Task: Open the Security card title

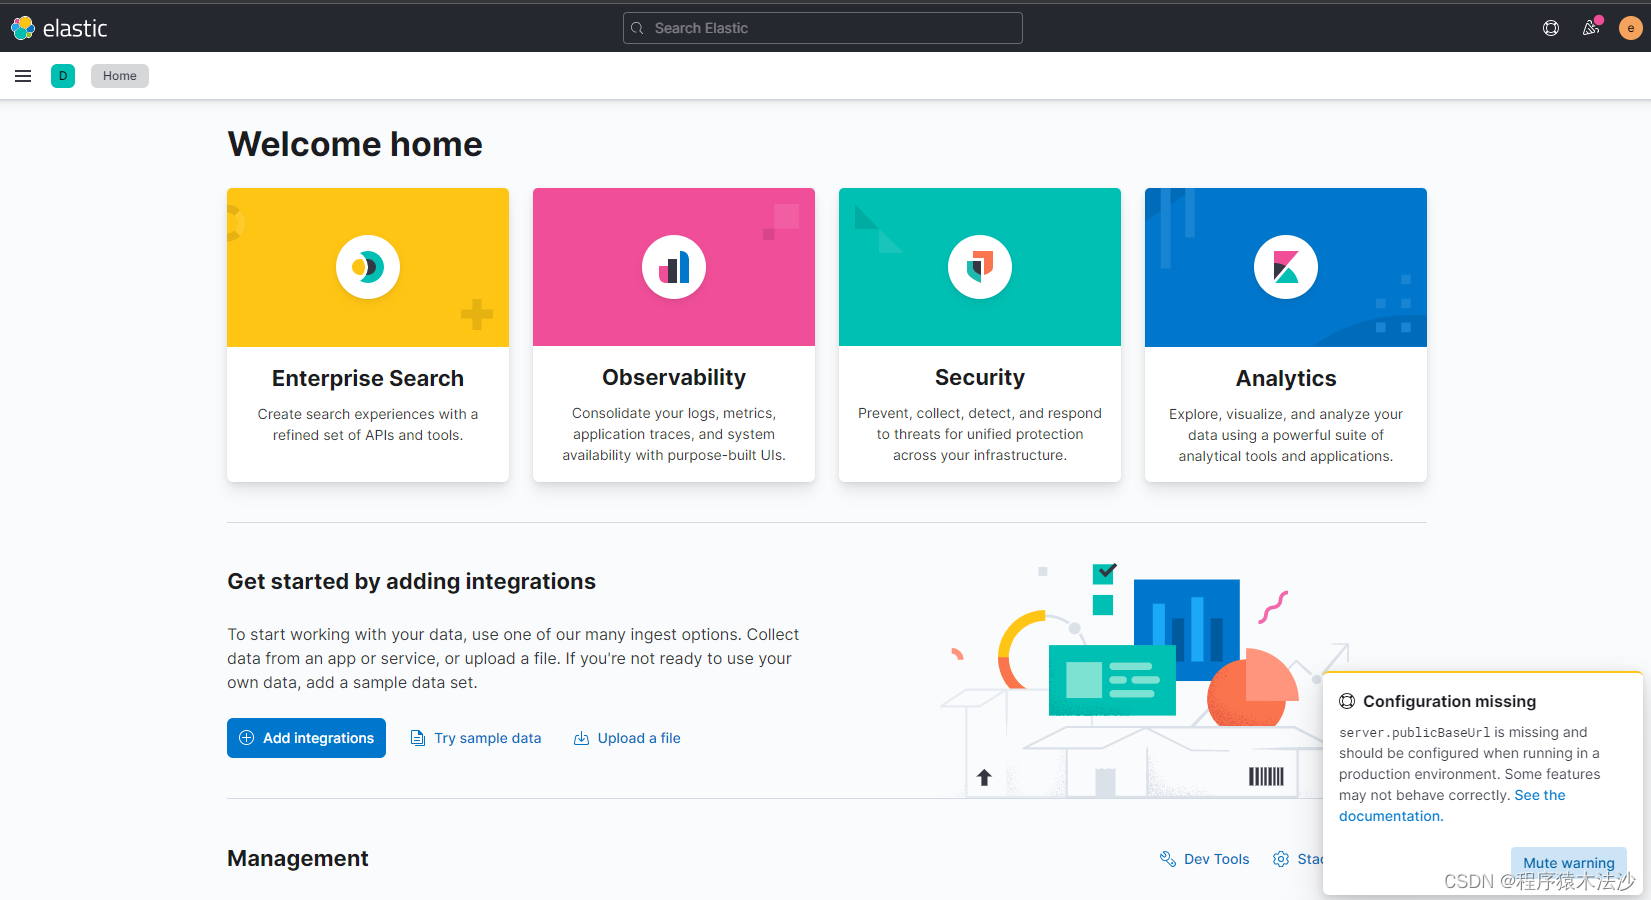Action: click(x=980, y=377)
